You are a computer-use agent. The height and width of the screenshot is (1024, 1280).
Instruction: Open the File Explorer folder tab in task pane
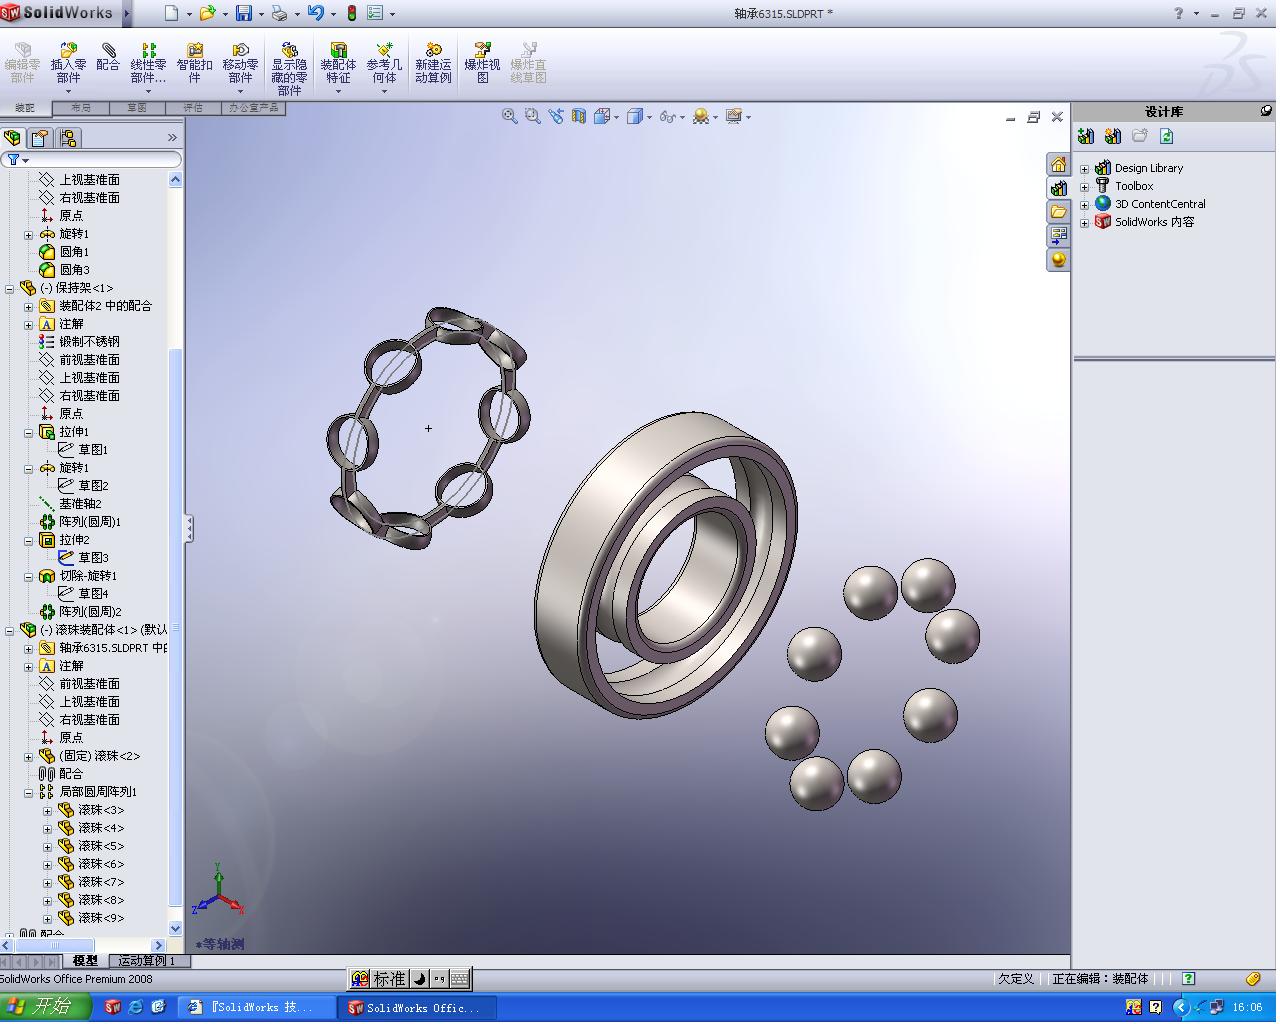coord(1058,212)
